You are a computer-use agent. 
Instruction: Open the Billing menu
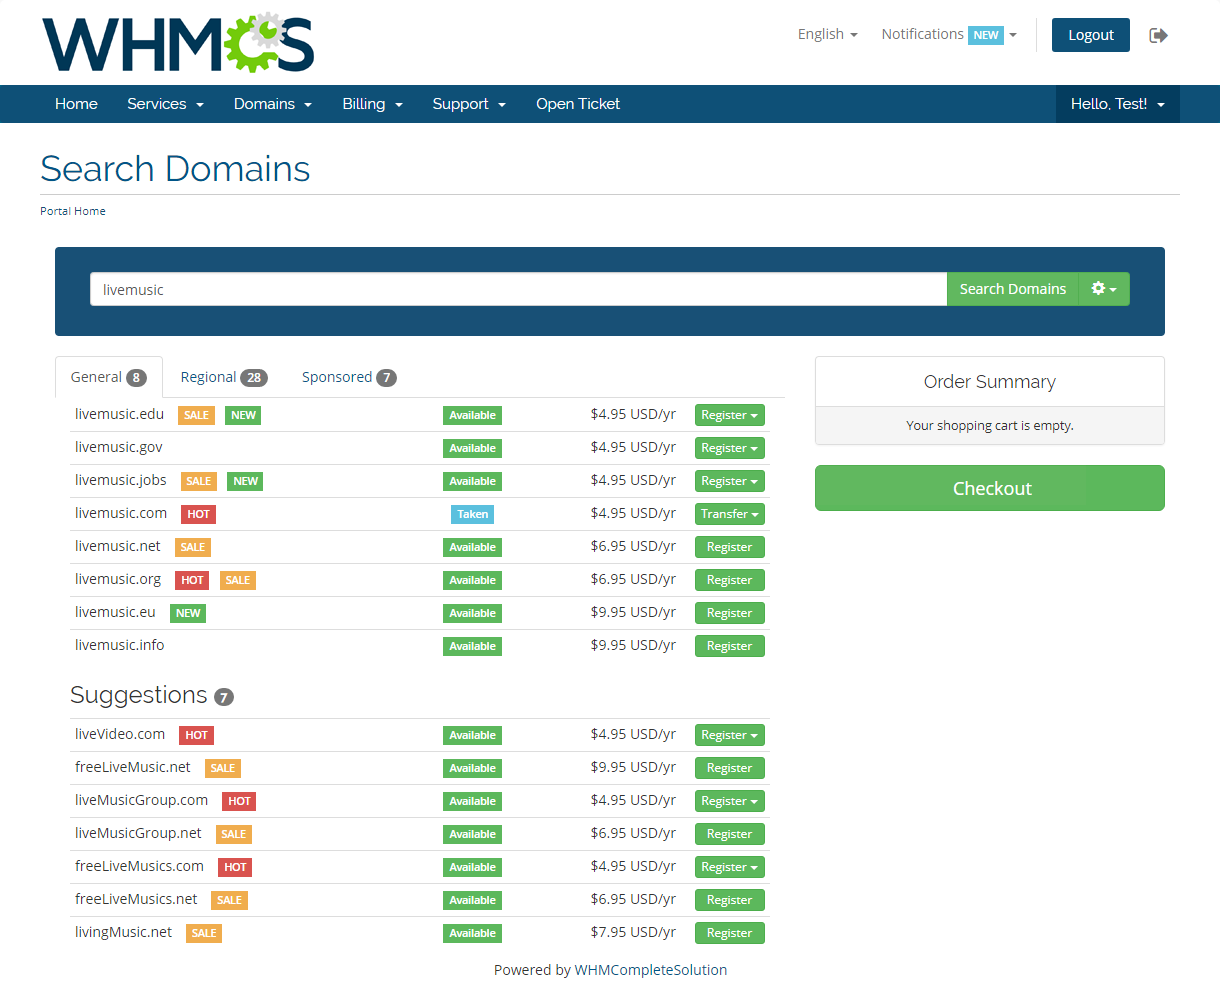[x=372, y=104]
